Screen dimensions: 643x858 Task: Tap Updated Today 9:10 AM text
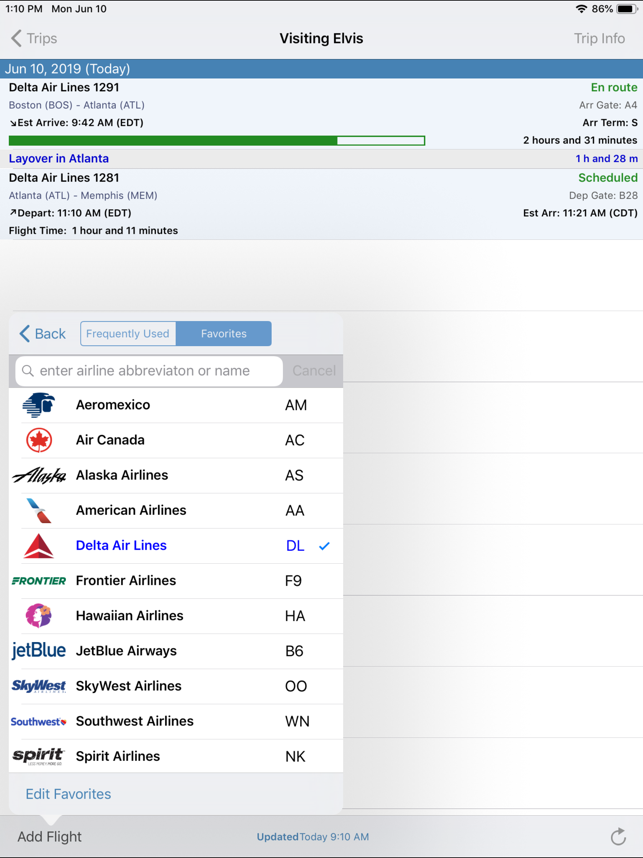point(312,837)
